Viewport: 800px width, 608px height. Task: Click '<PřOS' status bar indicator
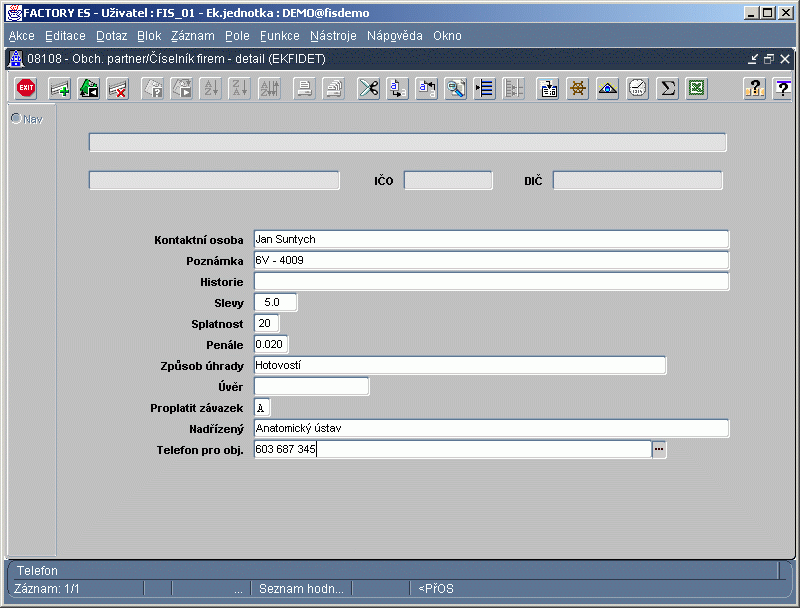[436, 589]
